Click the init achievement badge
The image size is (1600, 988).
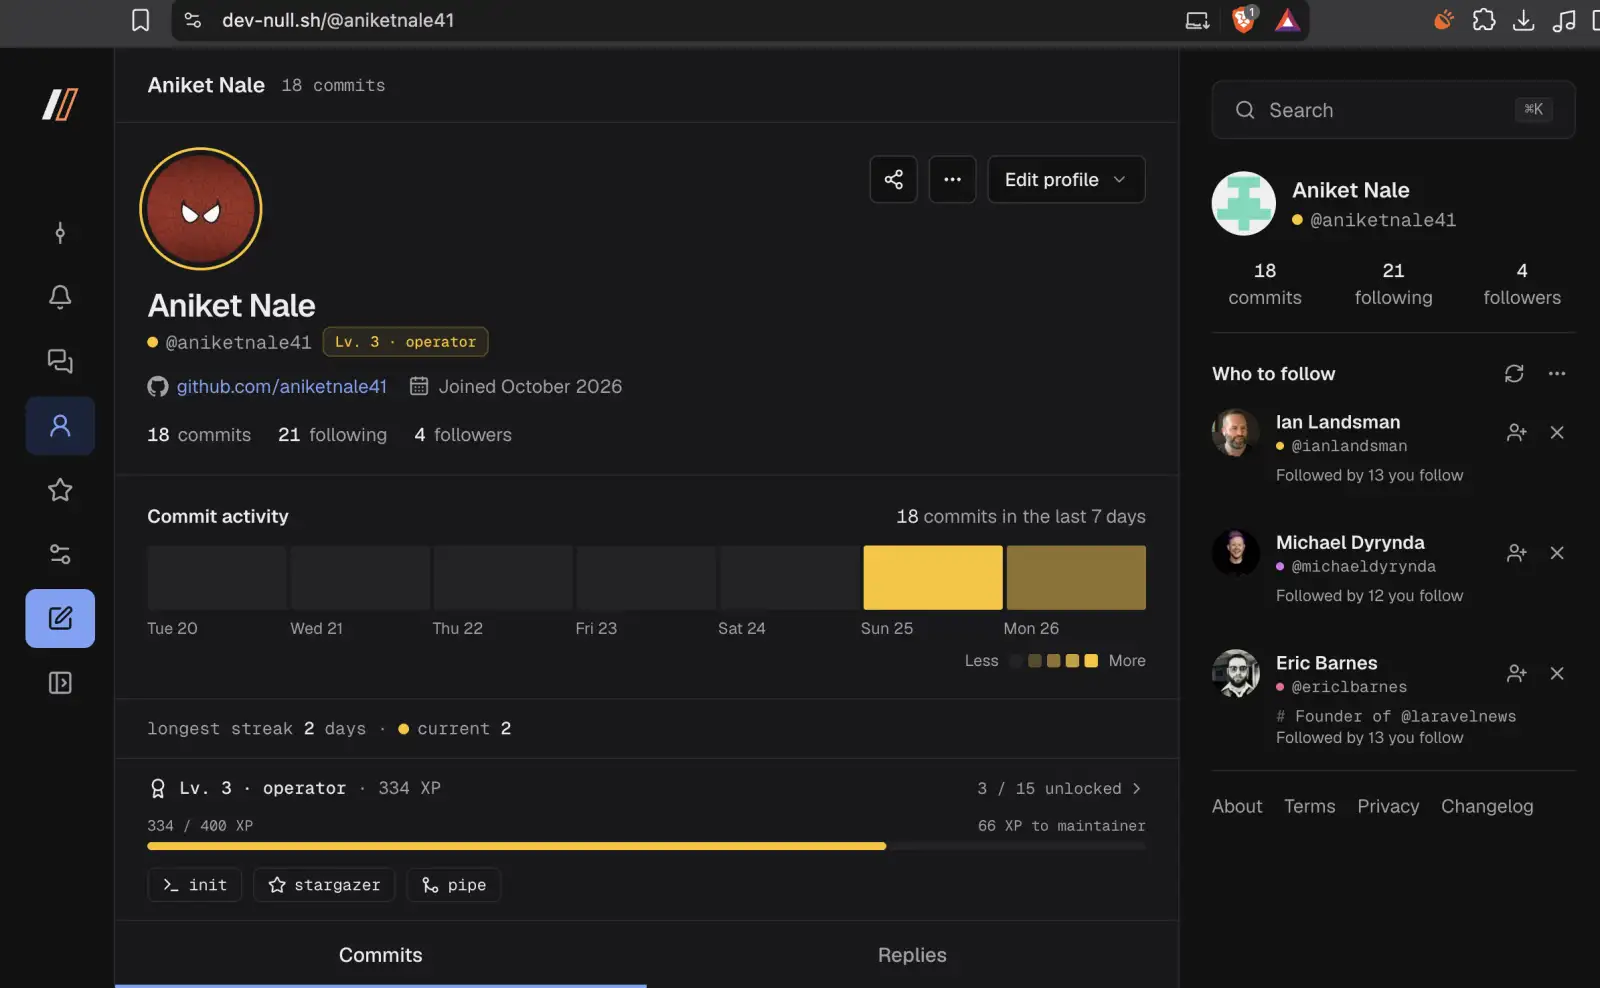point(195,885)
